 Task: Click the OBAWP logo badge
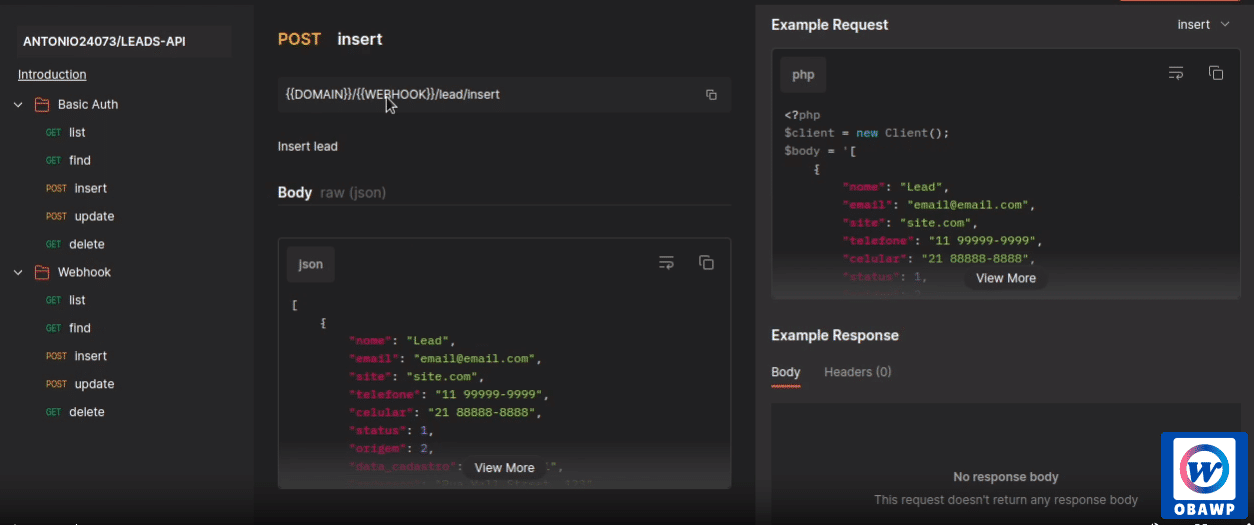coord(1204,476)
